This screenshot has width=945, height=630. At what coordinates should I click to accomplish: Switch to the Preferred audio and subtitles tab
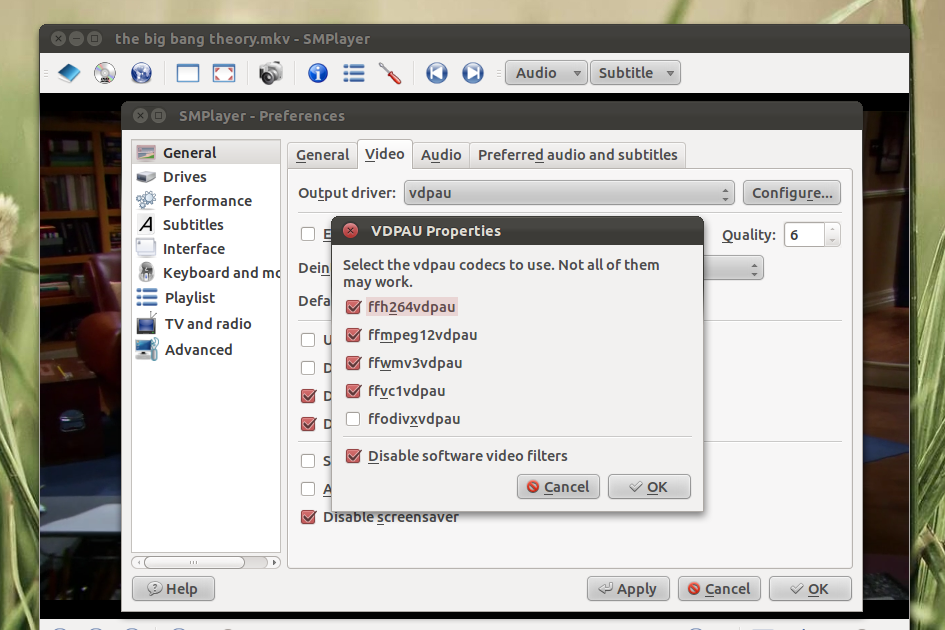coord(577,154)
